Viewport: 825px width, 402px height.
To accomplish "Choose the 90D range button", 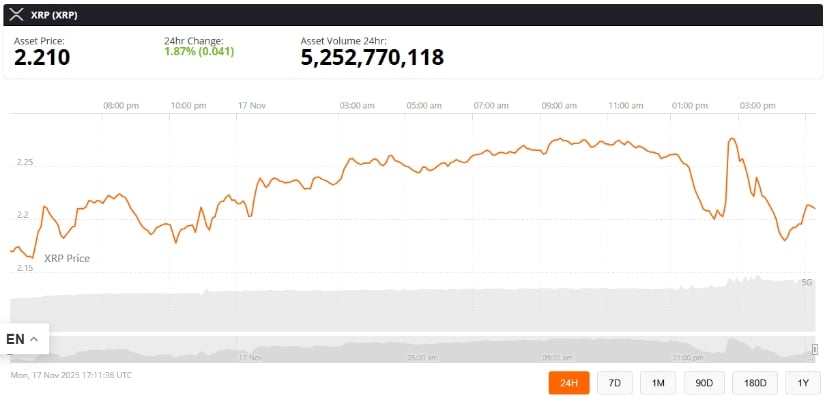I will [x=704, y=382].
